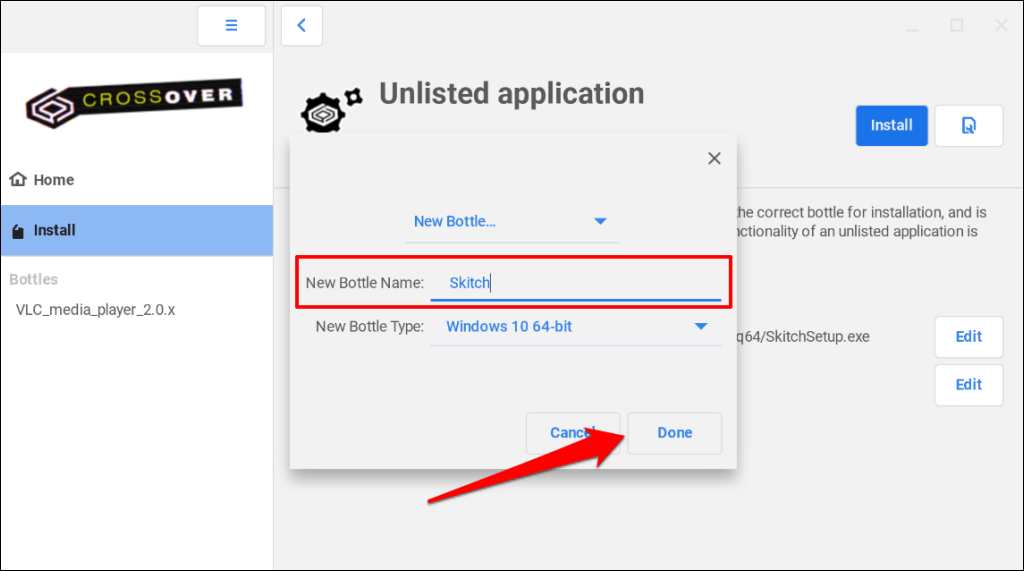Click the New Bottle Name: label

[x=364, y=283]
